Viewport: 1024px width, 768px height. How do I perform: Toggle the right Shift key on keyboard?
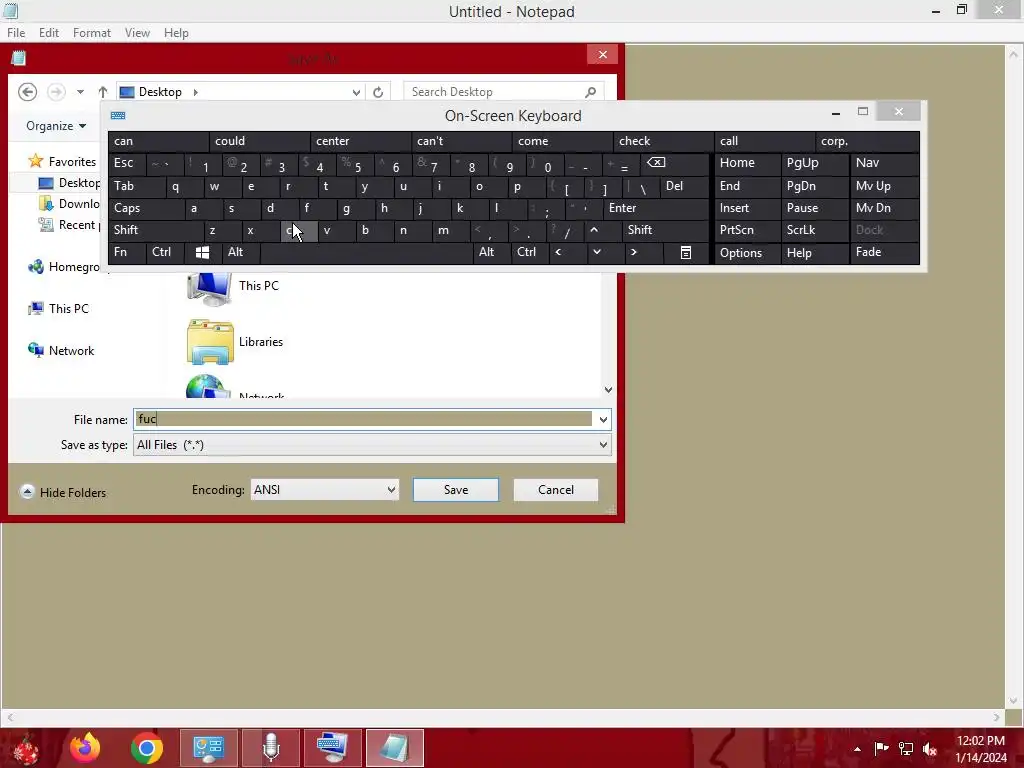point(665,230)
